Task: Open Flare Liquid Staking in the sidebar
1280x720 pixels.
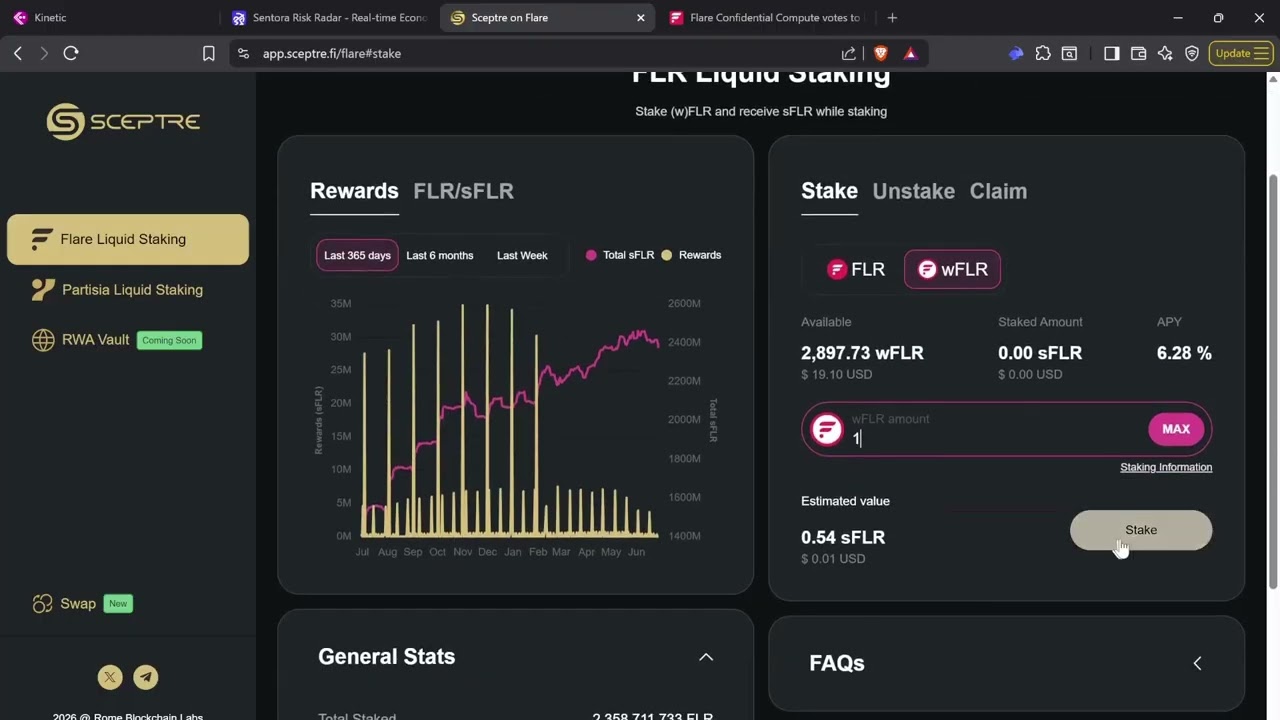Action: (128, 239)
